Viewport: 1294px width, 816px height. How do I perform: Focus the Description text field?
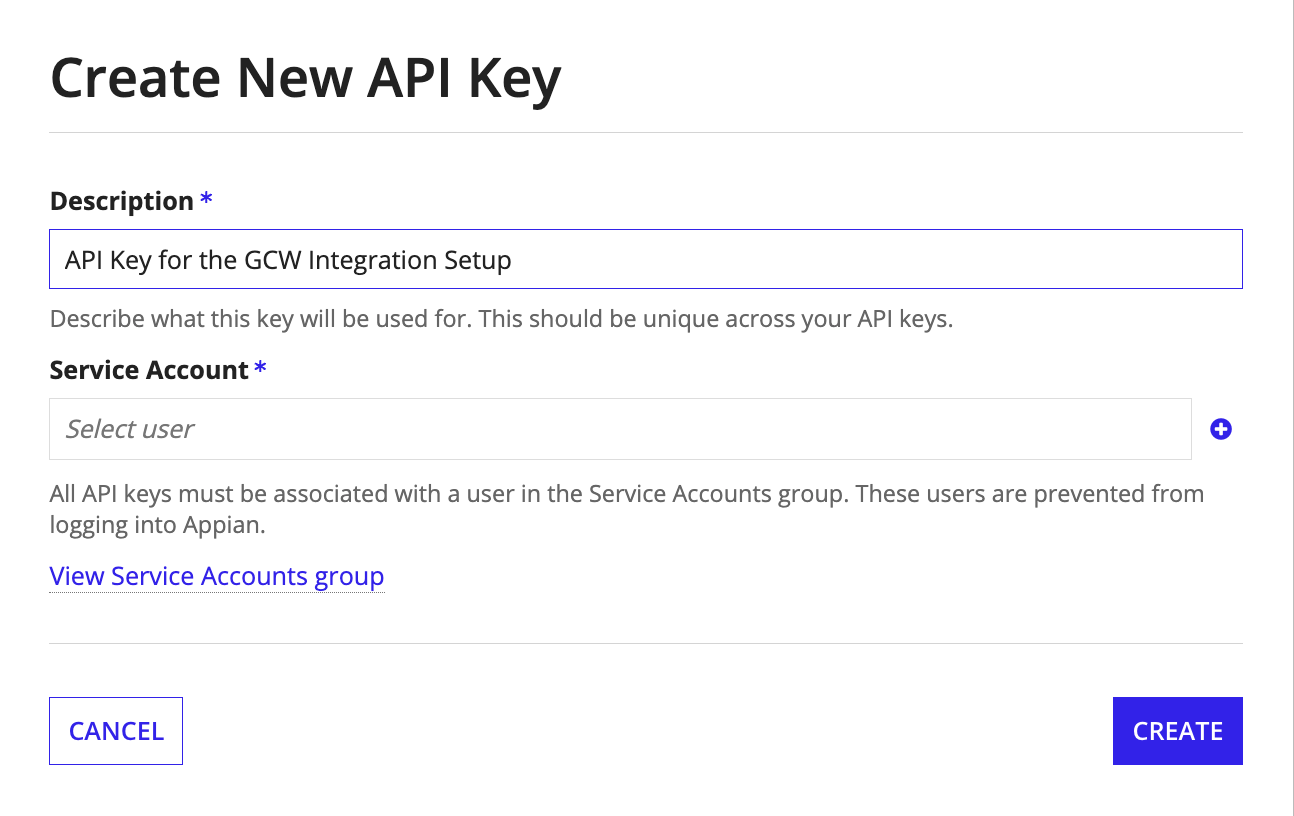click(646, 260)
